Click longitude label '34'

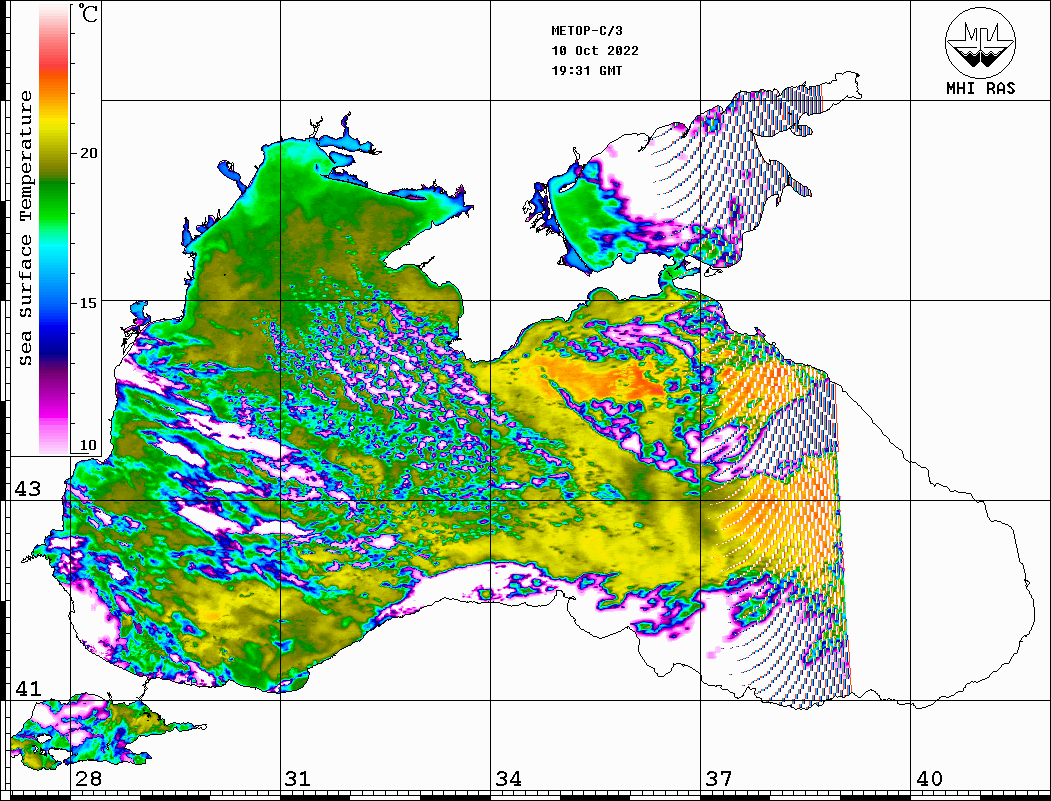(x=508, y=778)
